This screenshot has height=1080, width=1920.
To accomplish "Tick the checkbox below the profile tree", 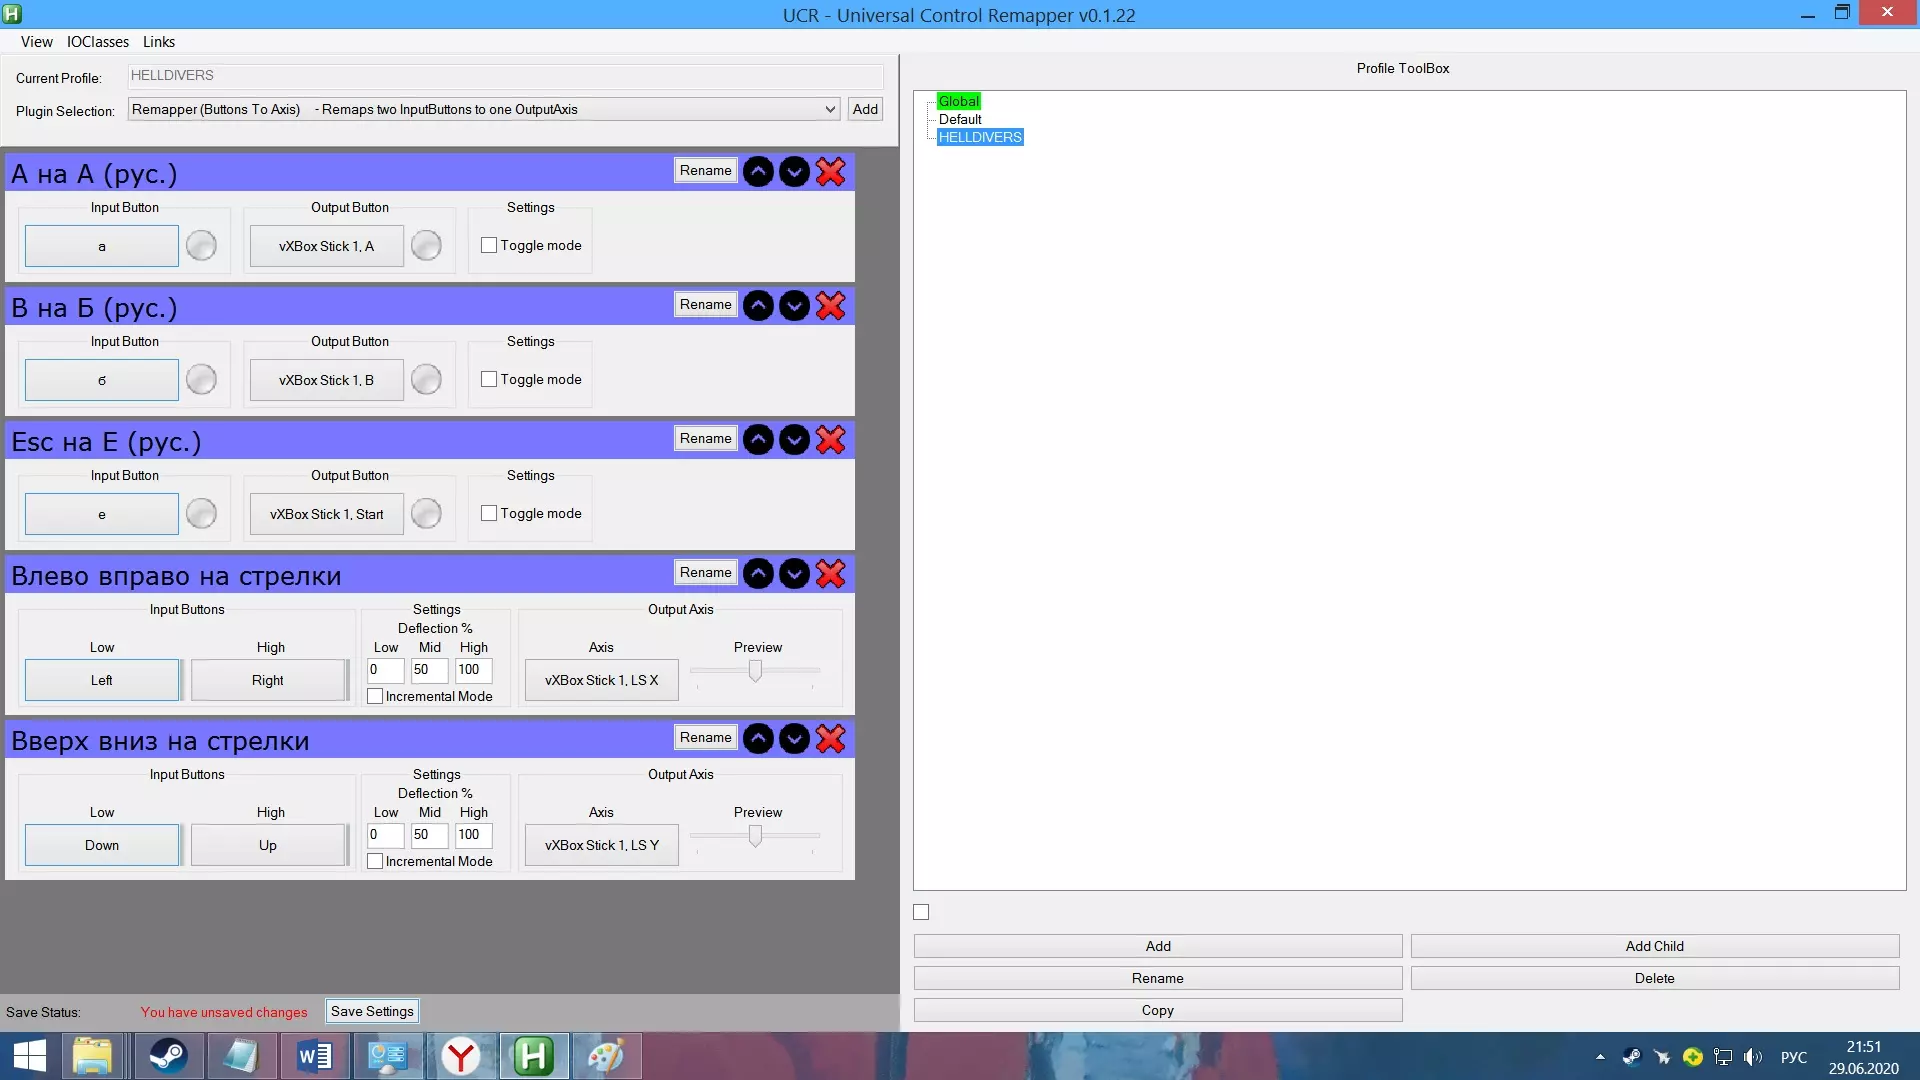I will point(921,912).
